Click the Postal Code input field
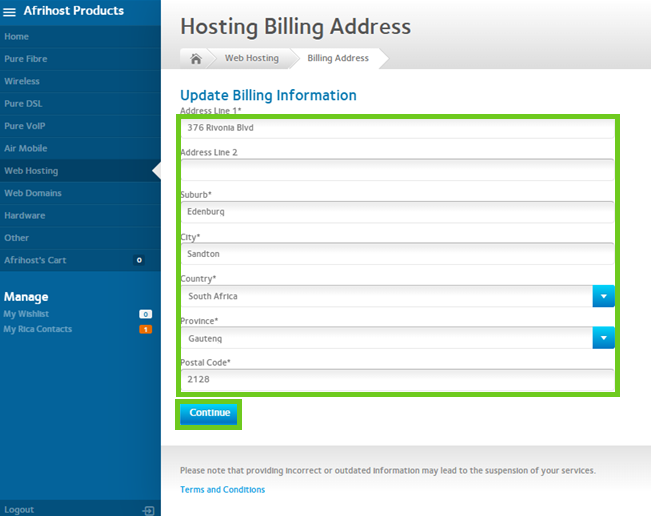The image size is (653, 516). point(398,380)
